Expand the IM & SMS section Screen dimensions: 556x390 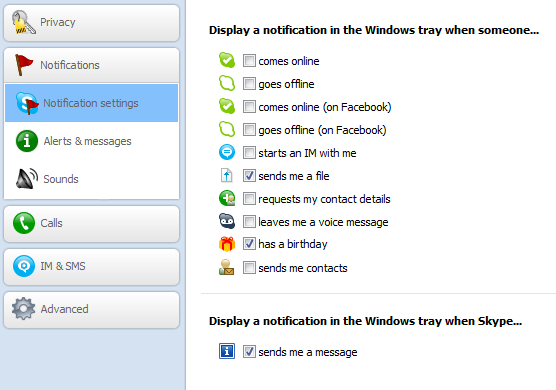91,267
